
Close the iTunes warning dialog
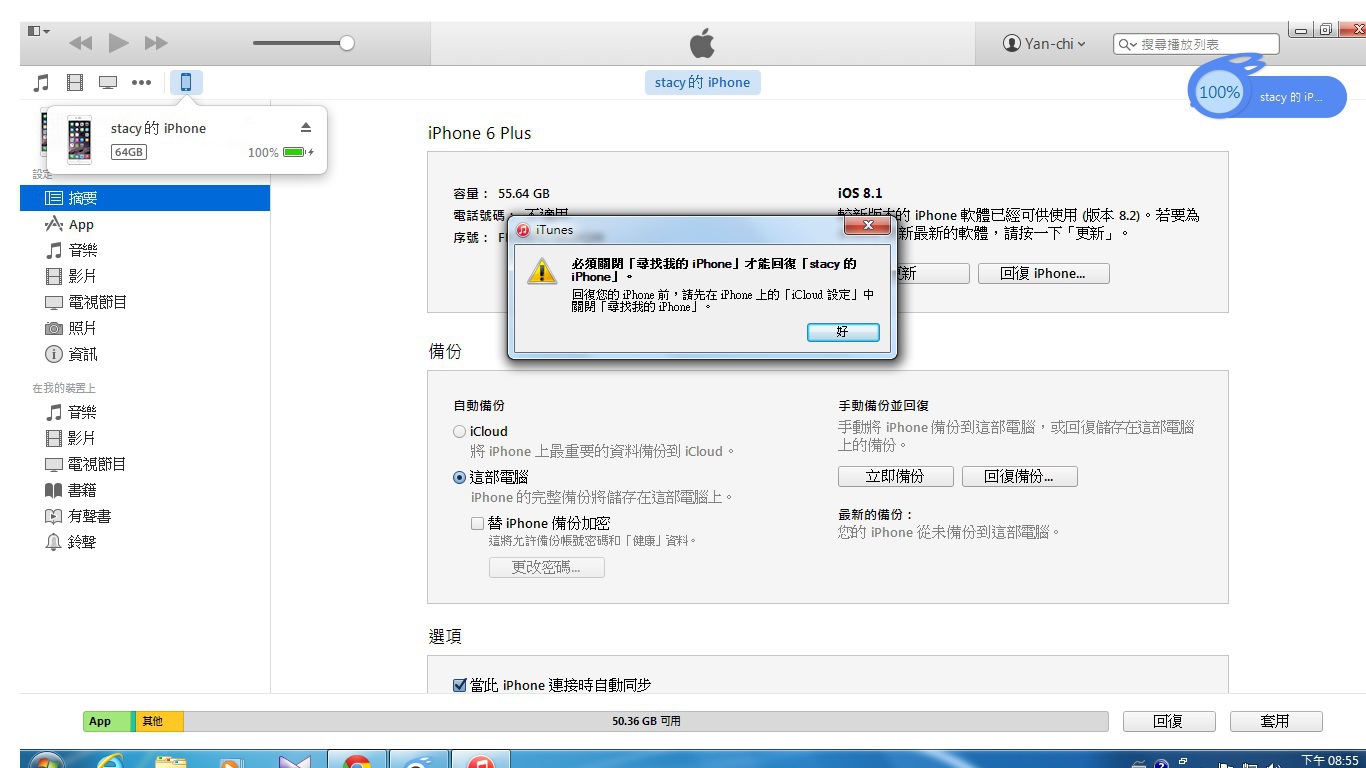867,227
